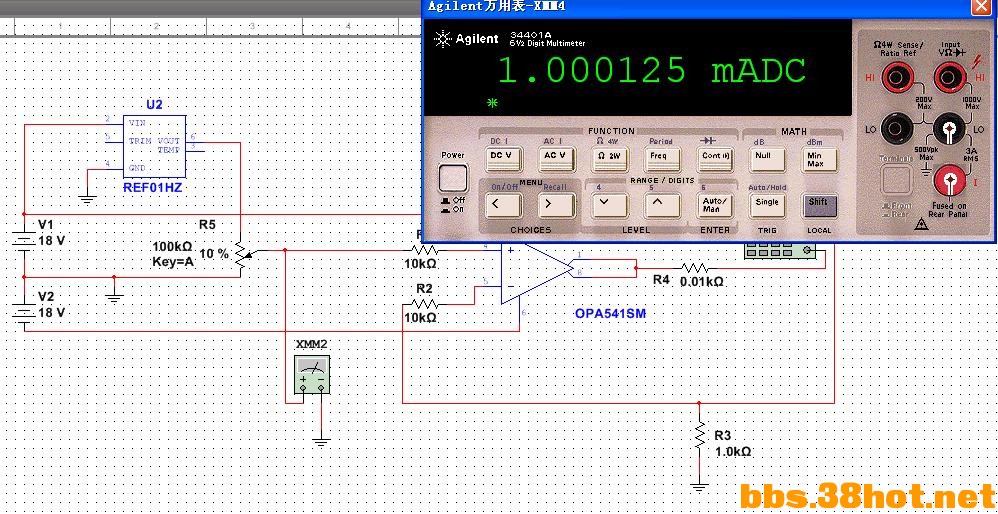
Task: Select the ground symbol near V1/V2 junction
Action: pyautogui.click(x=114, y=297)
